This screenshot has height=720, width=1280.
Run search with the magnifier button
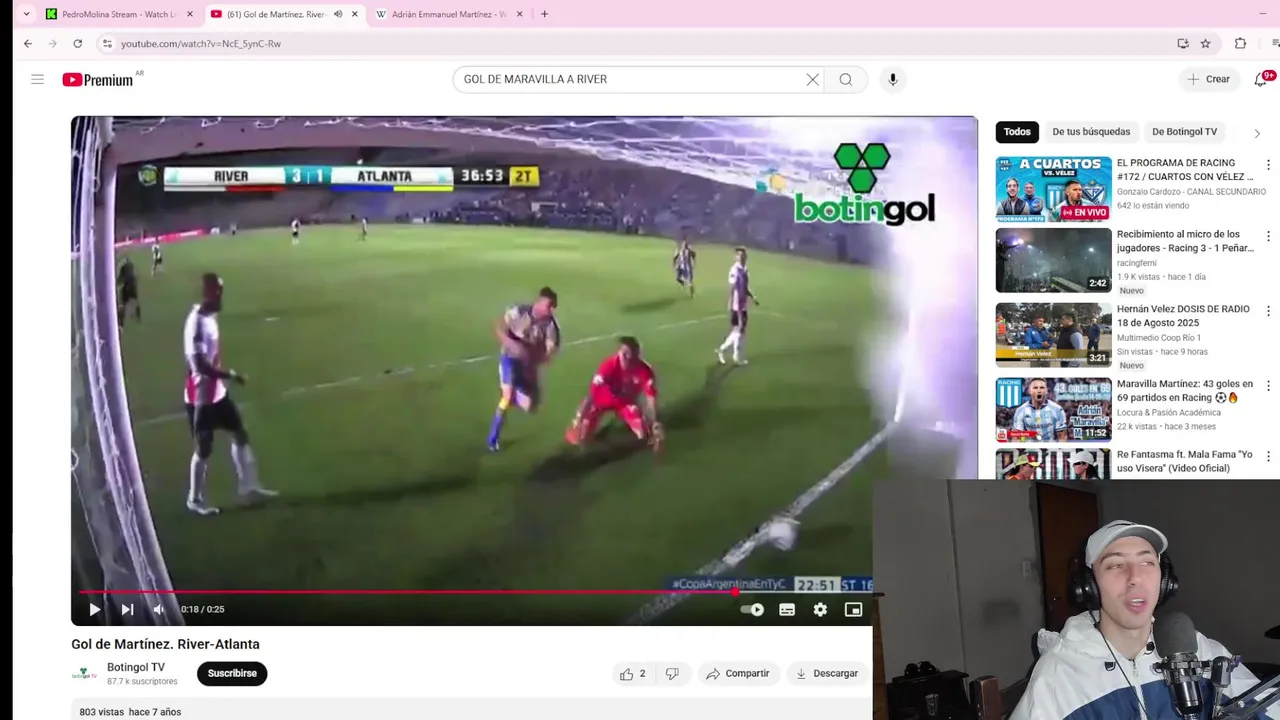[846, 79]
